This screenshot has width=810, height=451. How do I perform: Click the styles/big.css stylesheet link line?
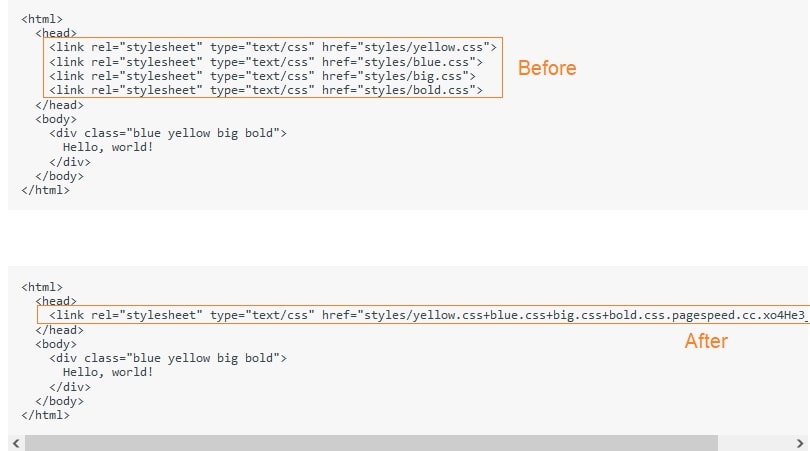(x=262, y=76)
